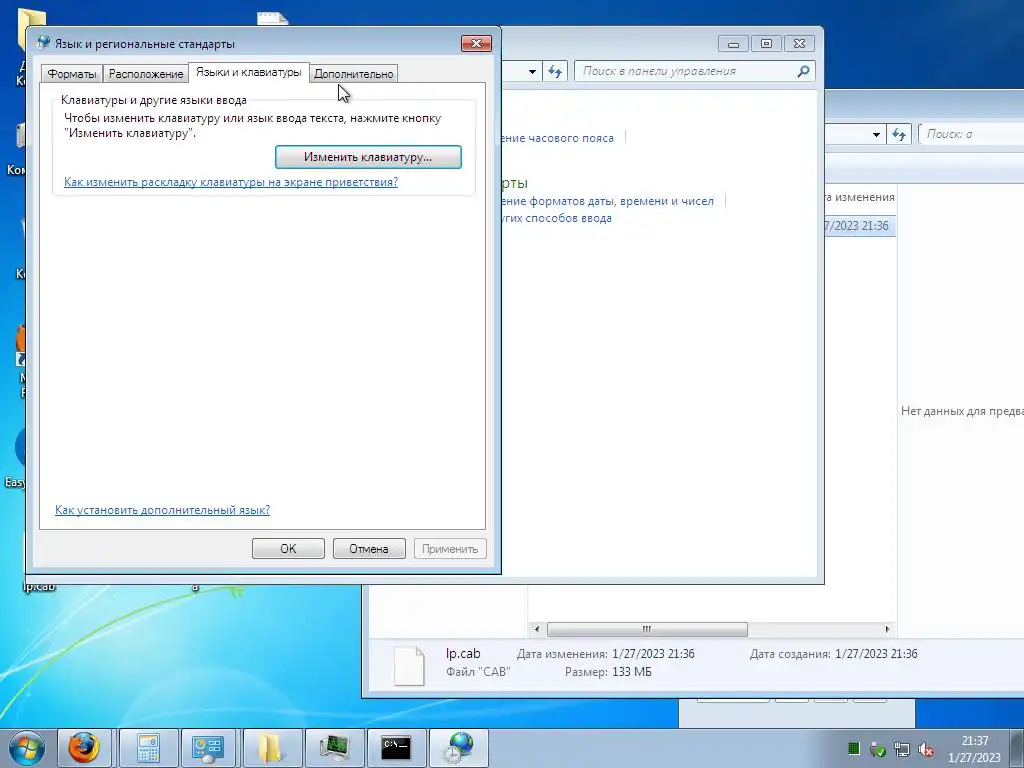
Task: Open the Windows Start menu orb
Action: coord(27,748)
